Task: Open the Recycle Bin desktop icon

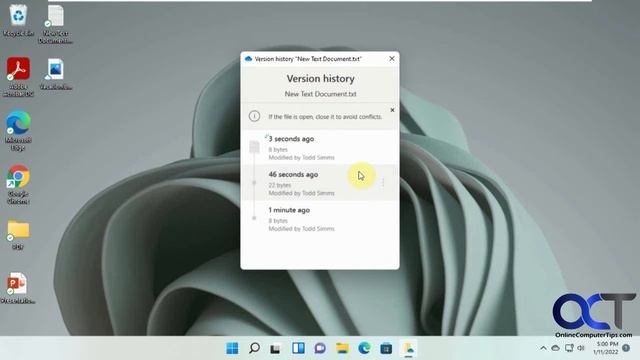Action: 18,20
